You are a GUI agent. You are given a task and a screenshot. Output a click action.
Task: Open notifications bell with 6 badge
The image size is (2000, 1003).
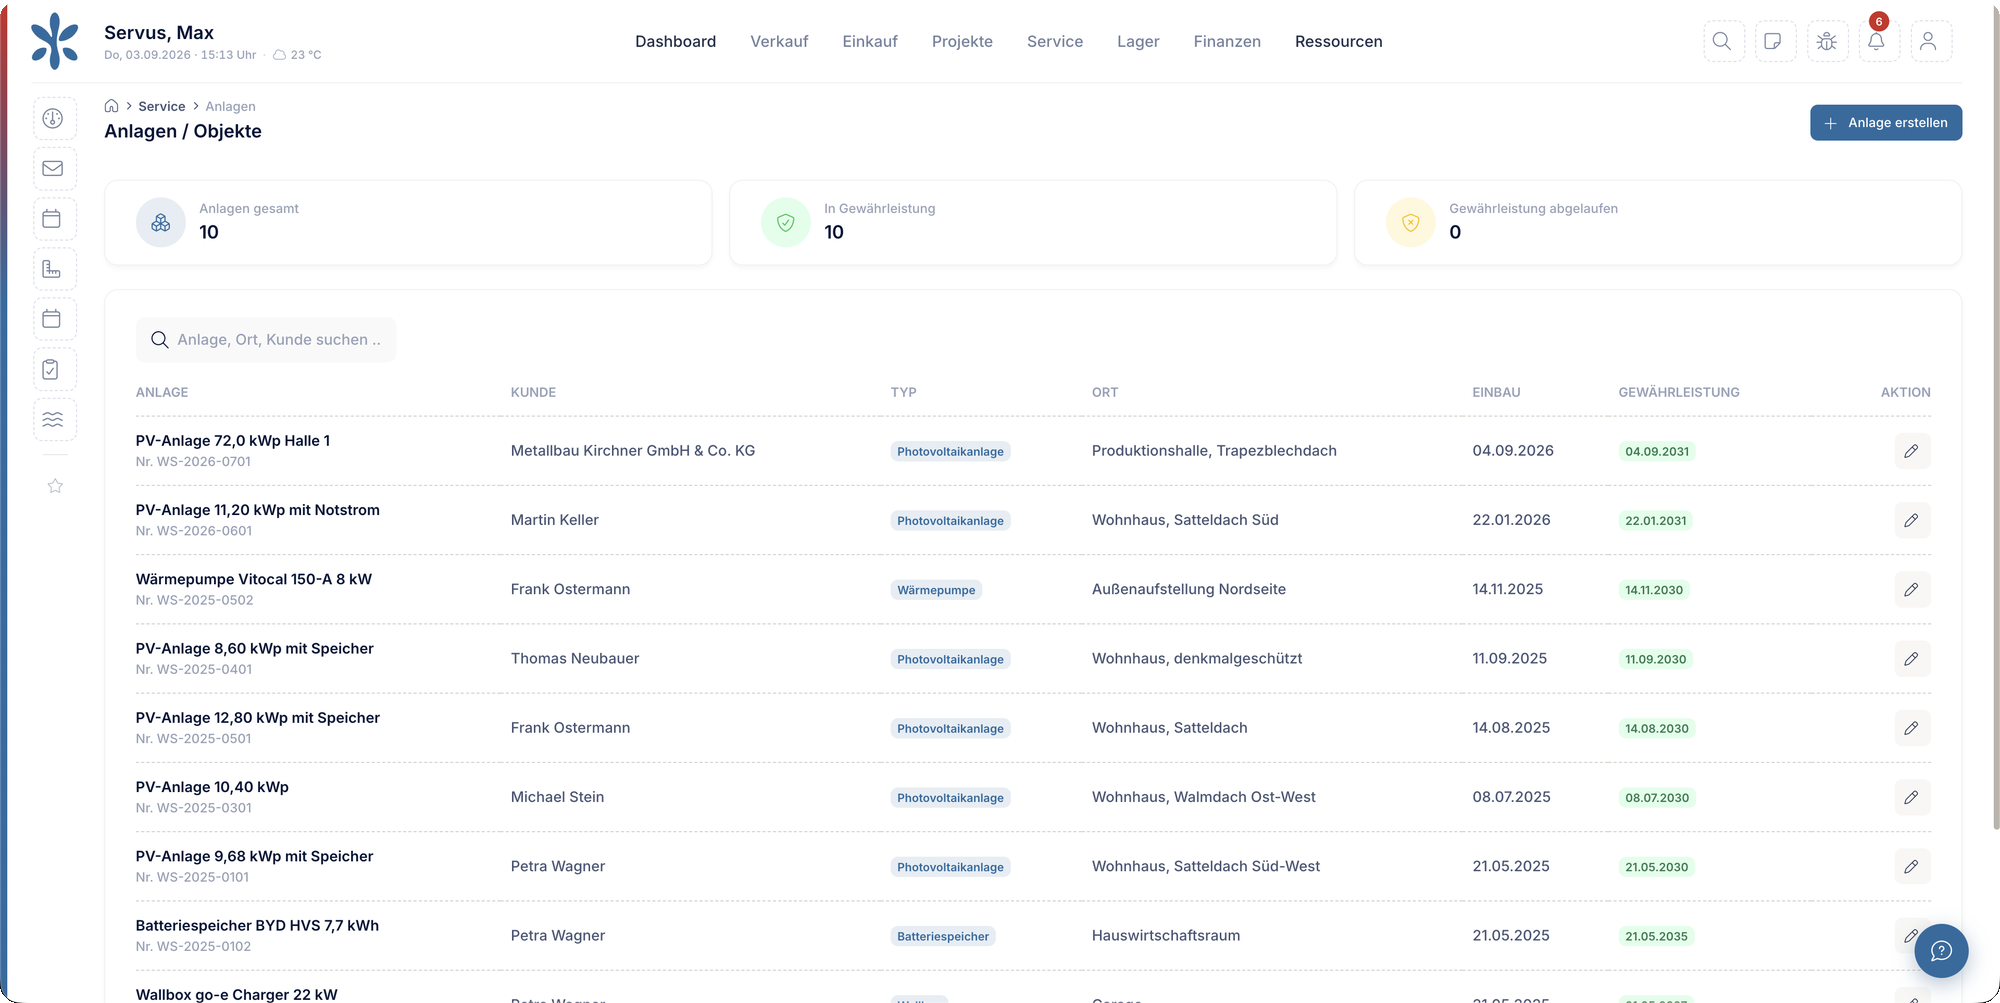1877,41
